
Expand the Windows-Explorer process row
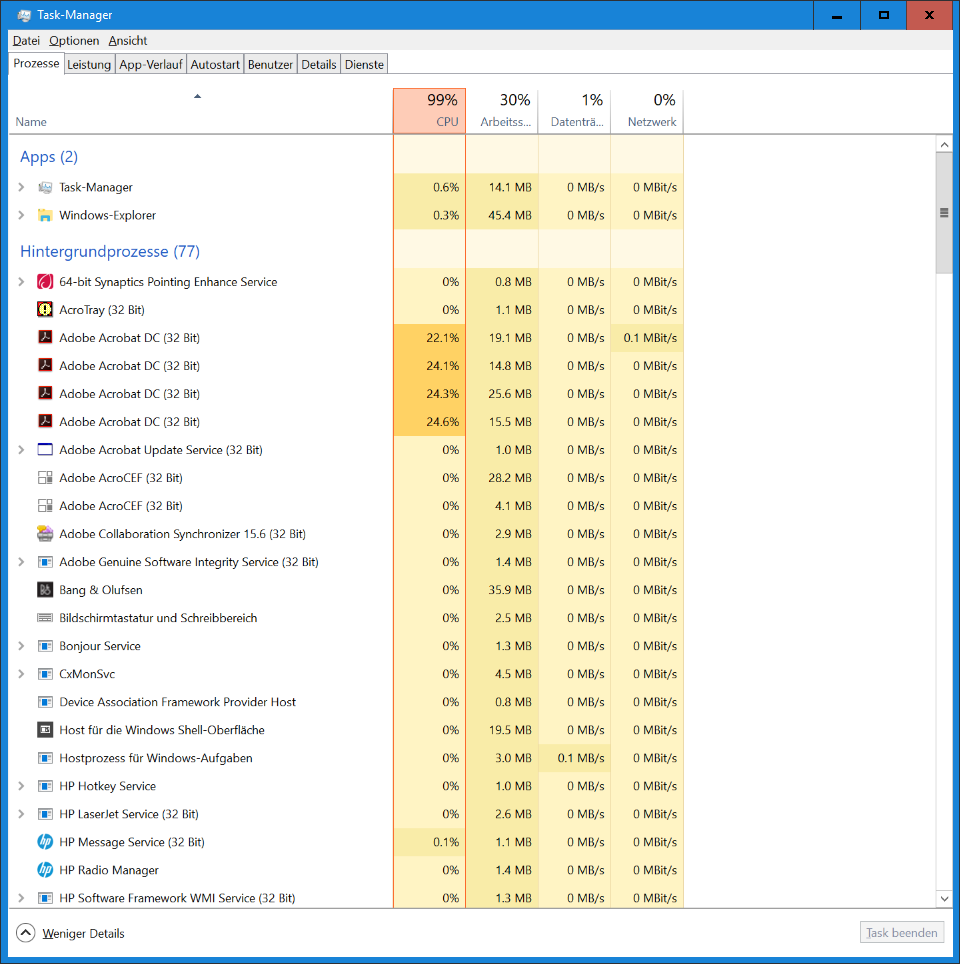pyautogui.click(x=22, y=215)
